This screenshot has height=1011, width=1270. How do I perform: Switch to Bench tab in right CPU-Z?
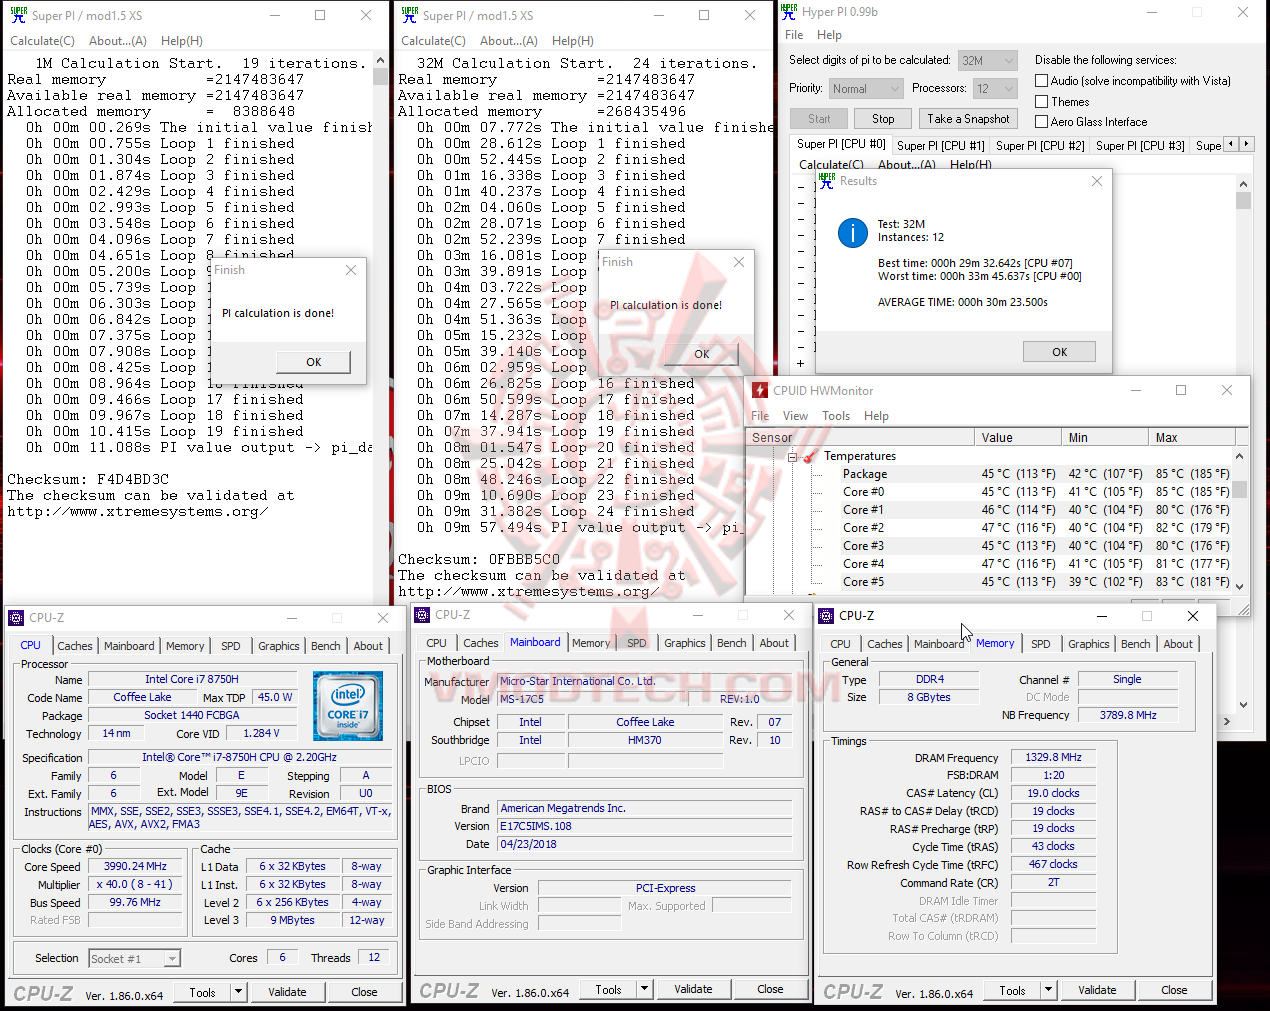pyautogui.click(x=1135, y=644)
